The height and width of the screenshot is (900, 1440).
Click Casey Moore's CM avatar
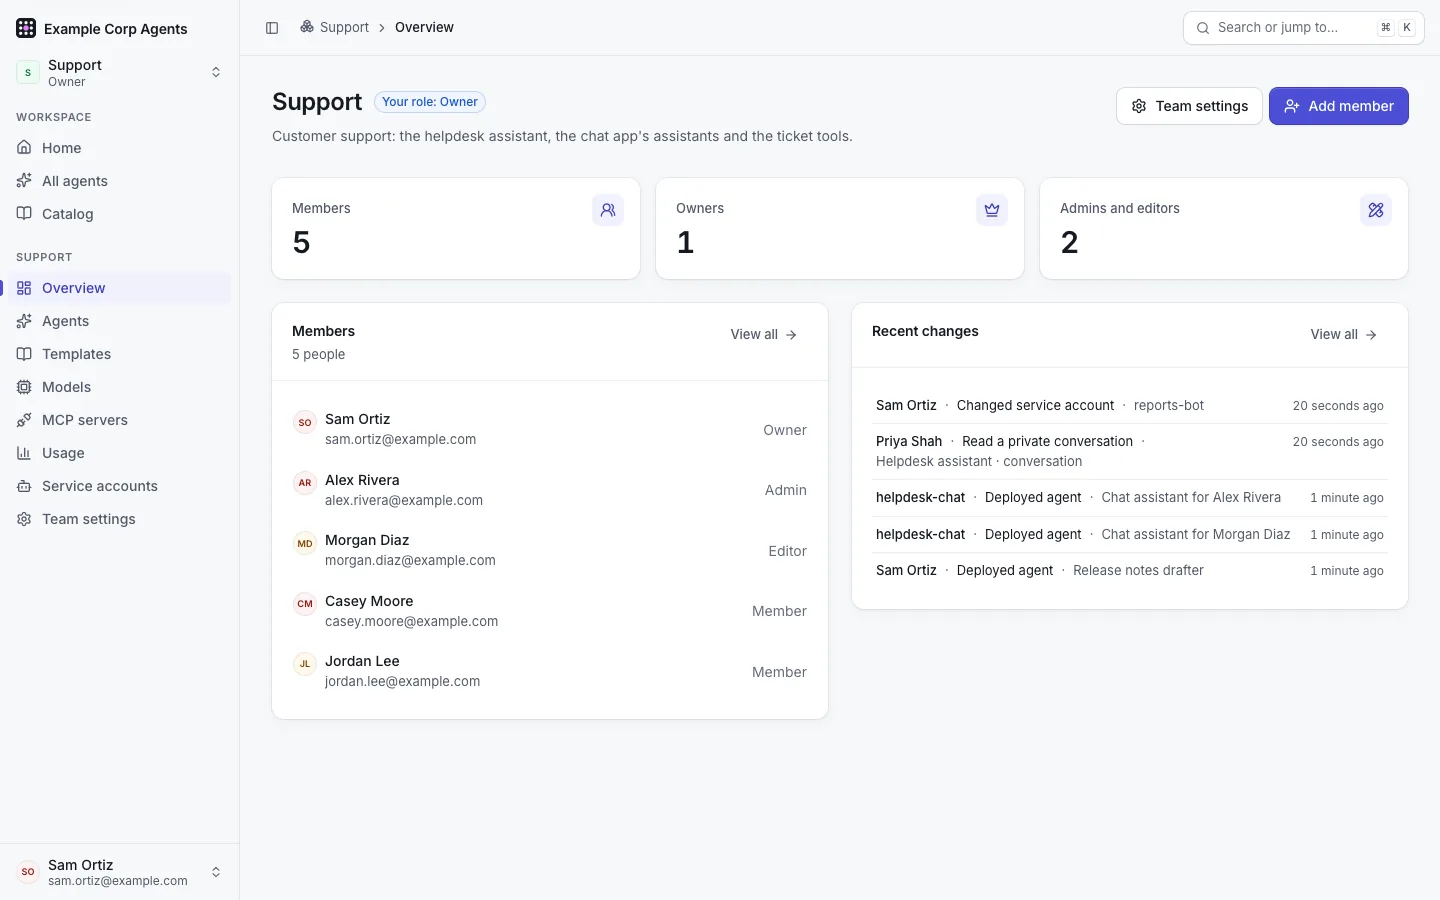305,604
